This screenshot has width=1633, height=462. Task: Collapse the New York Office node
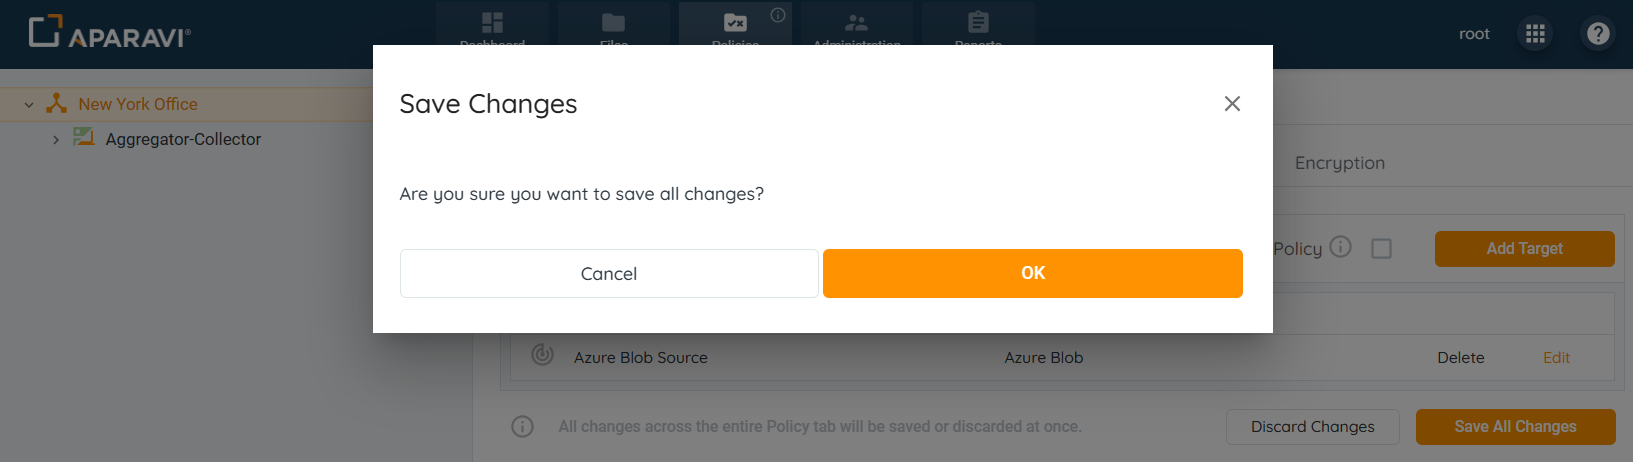(x=29, y=104)
